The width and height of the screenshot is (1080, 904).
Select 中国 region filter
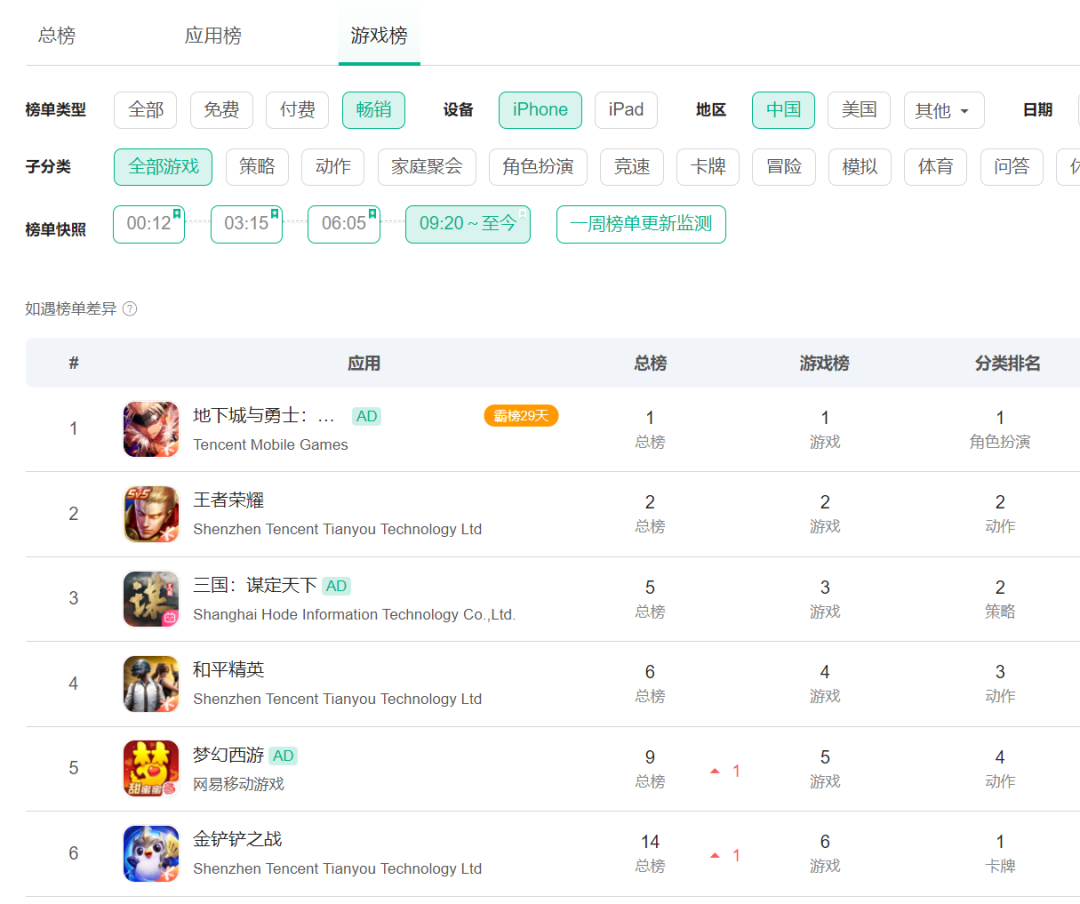click(783, 110)
